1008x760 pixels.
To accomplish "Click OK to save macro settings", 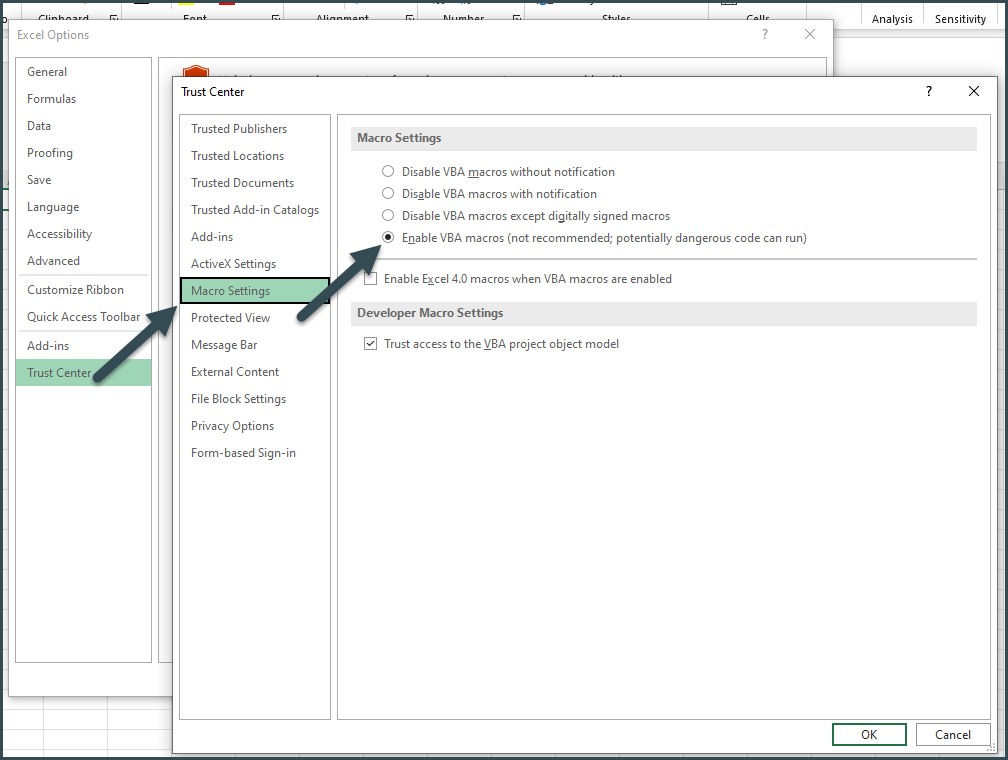I will pyautogui.click(x=869, y=734).
